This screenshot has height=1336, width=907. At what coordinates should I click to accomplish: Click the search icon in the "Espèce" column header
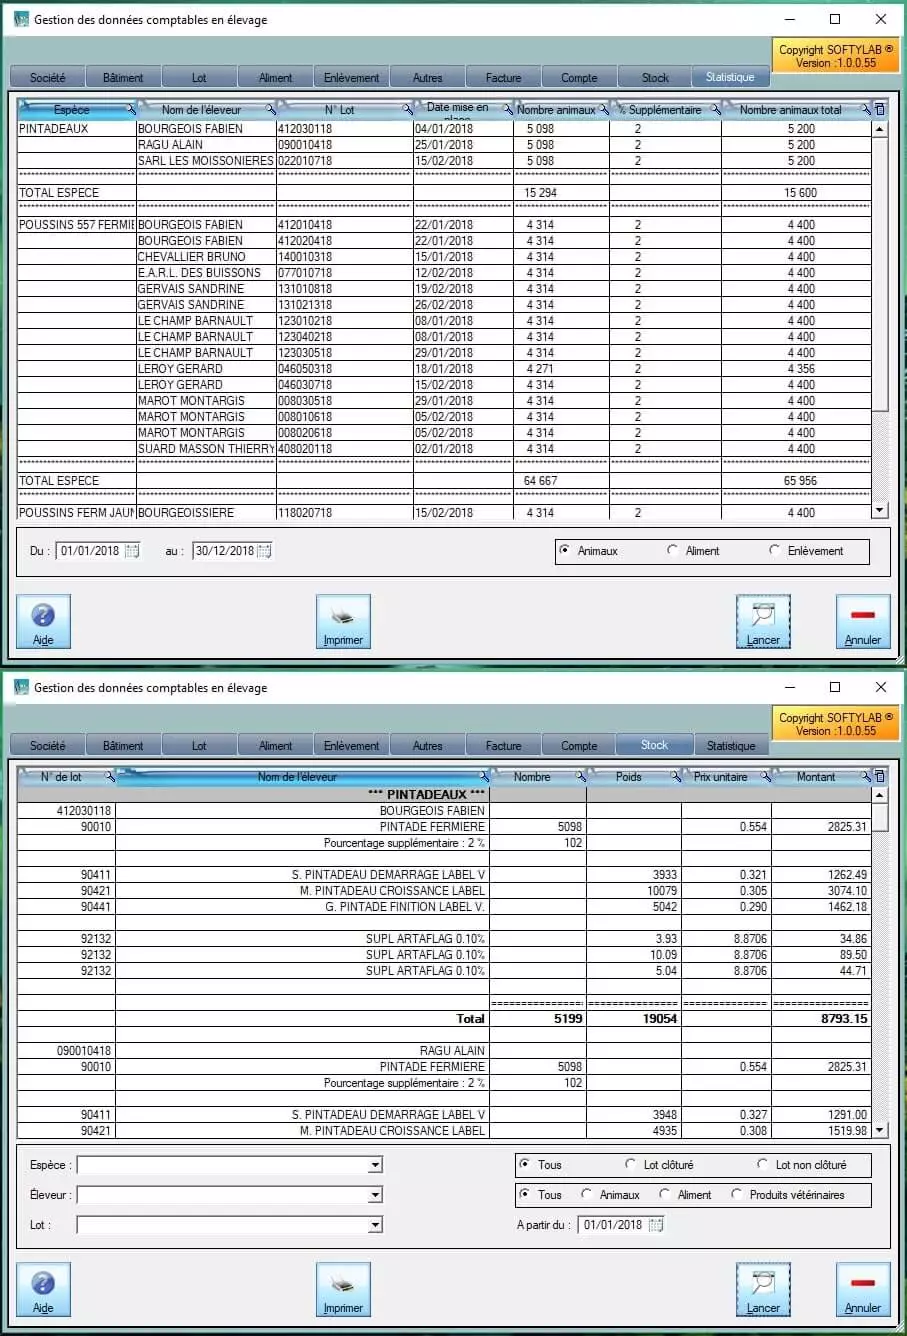click(x=130, y=109)
